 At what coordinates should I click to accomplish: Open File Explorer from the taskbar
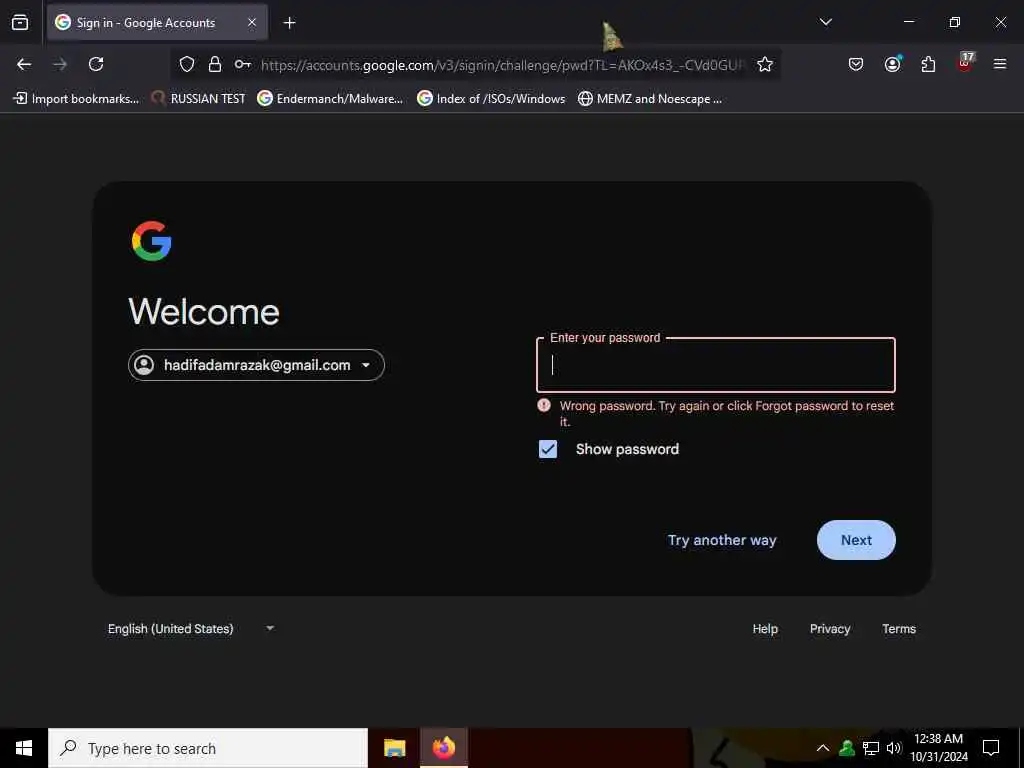[394, 748]
